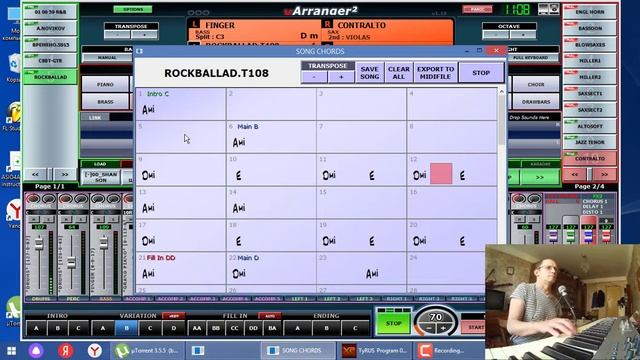Click the pink chord block in measure 12
The image size is (640, 360).
point(441,173)
